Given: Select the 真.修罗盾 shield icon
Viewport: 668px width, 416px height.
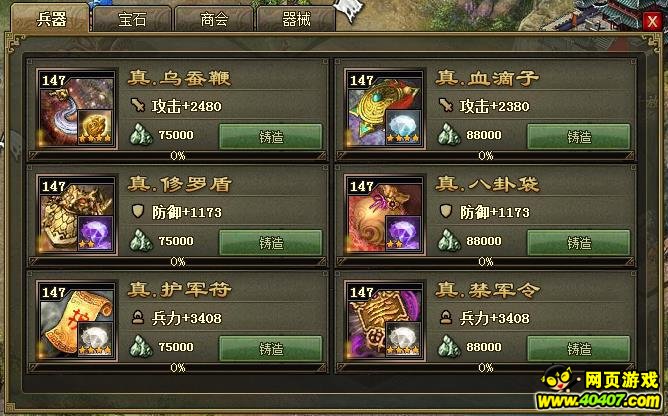Looking at the screenshot, I should (x=77, y=215).
